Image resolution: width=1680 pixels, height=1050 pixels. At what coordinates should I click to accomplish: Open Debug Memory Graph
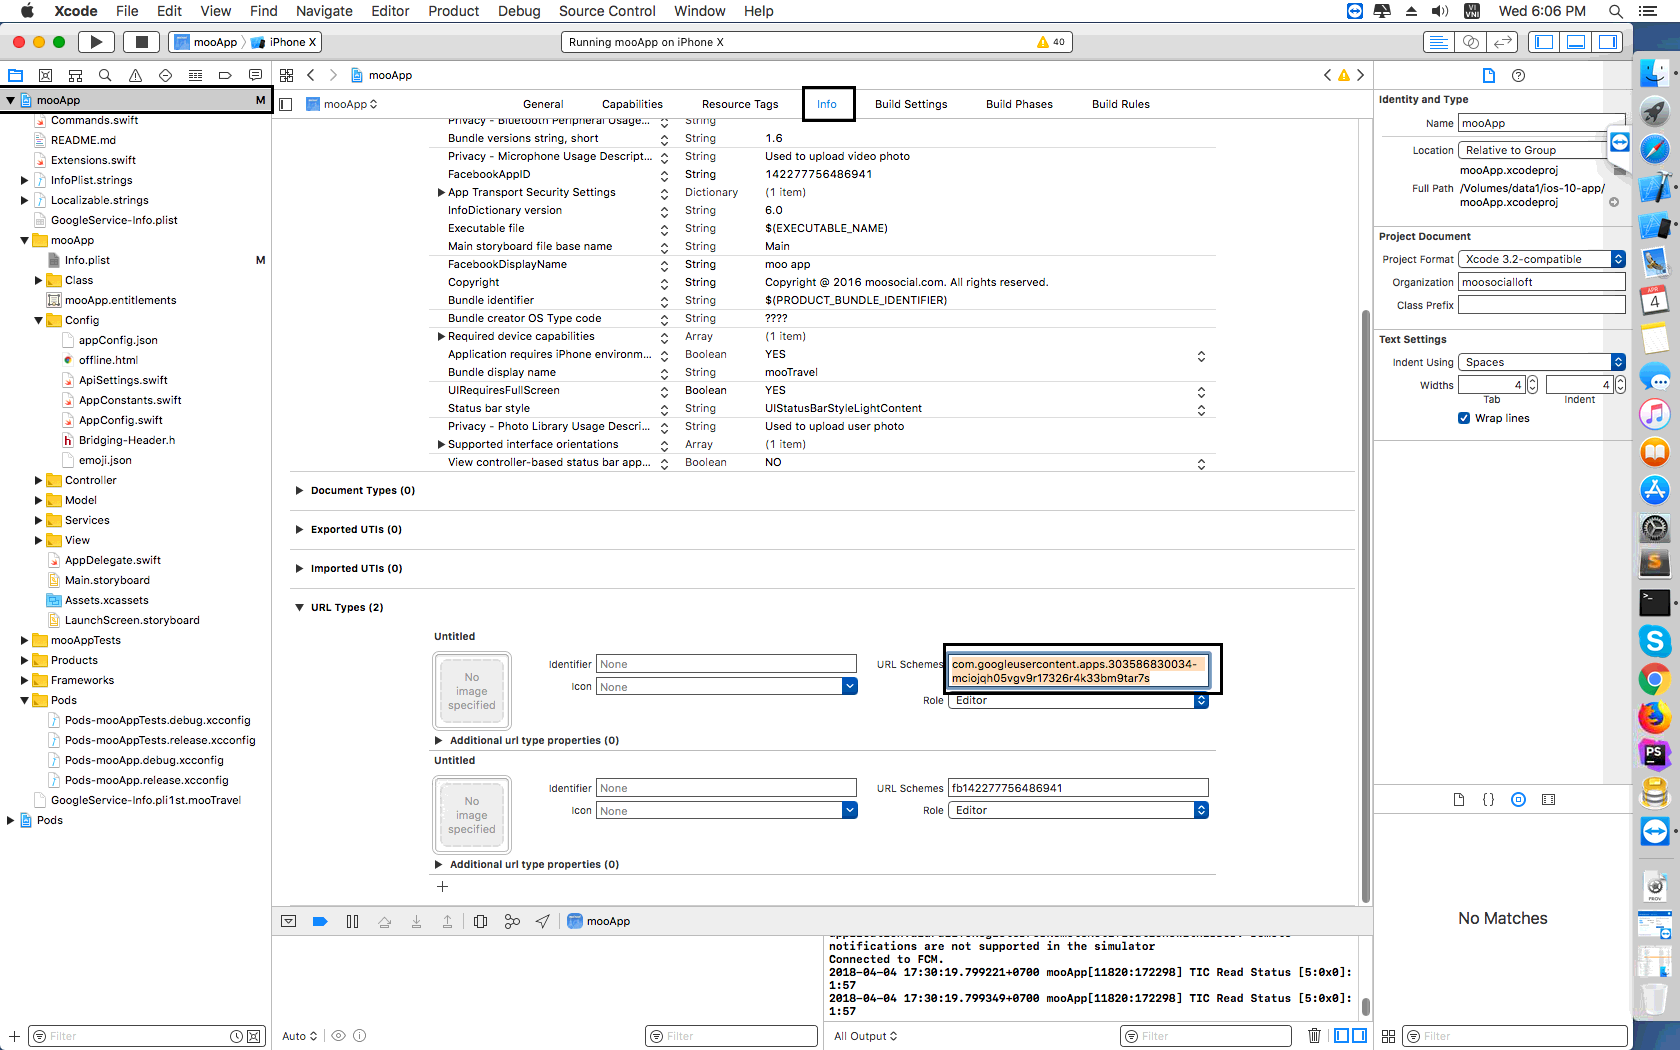pyautogui.click(x=512, y=921)
